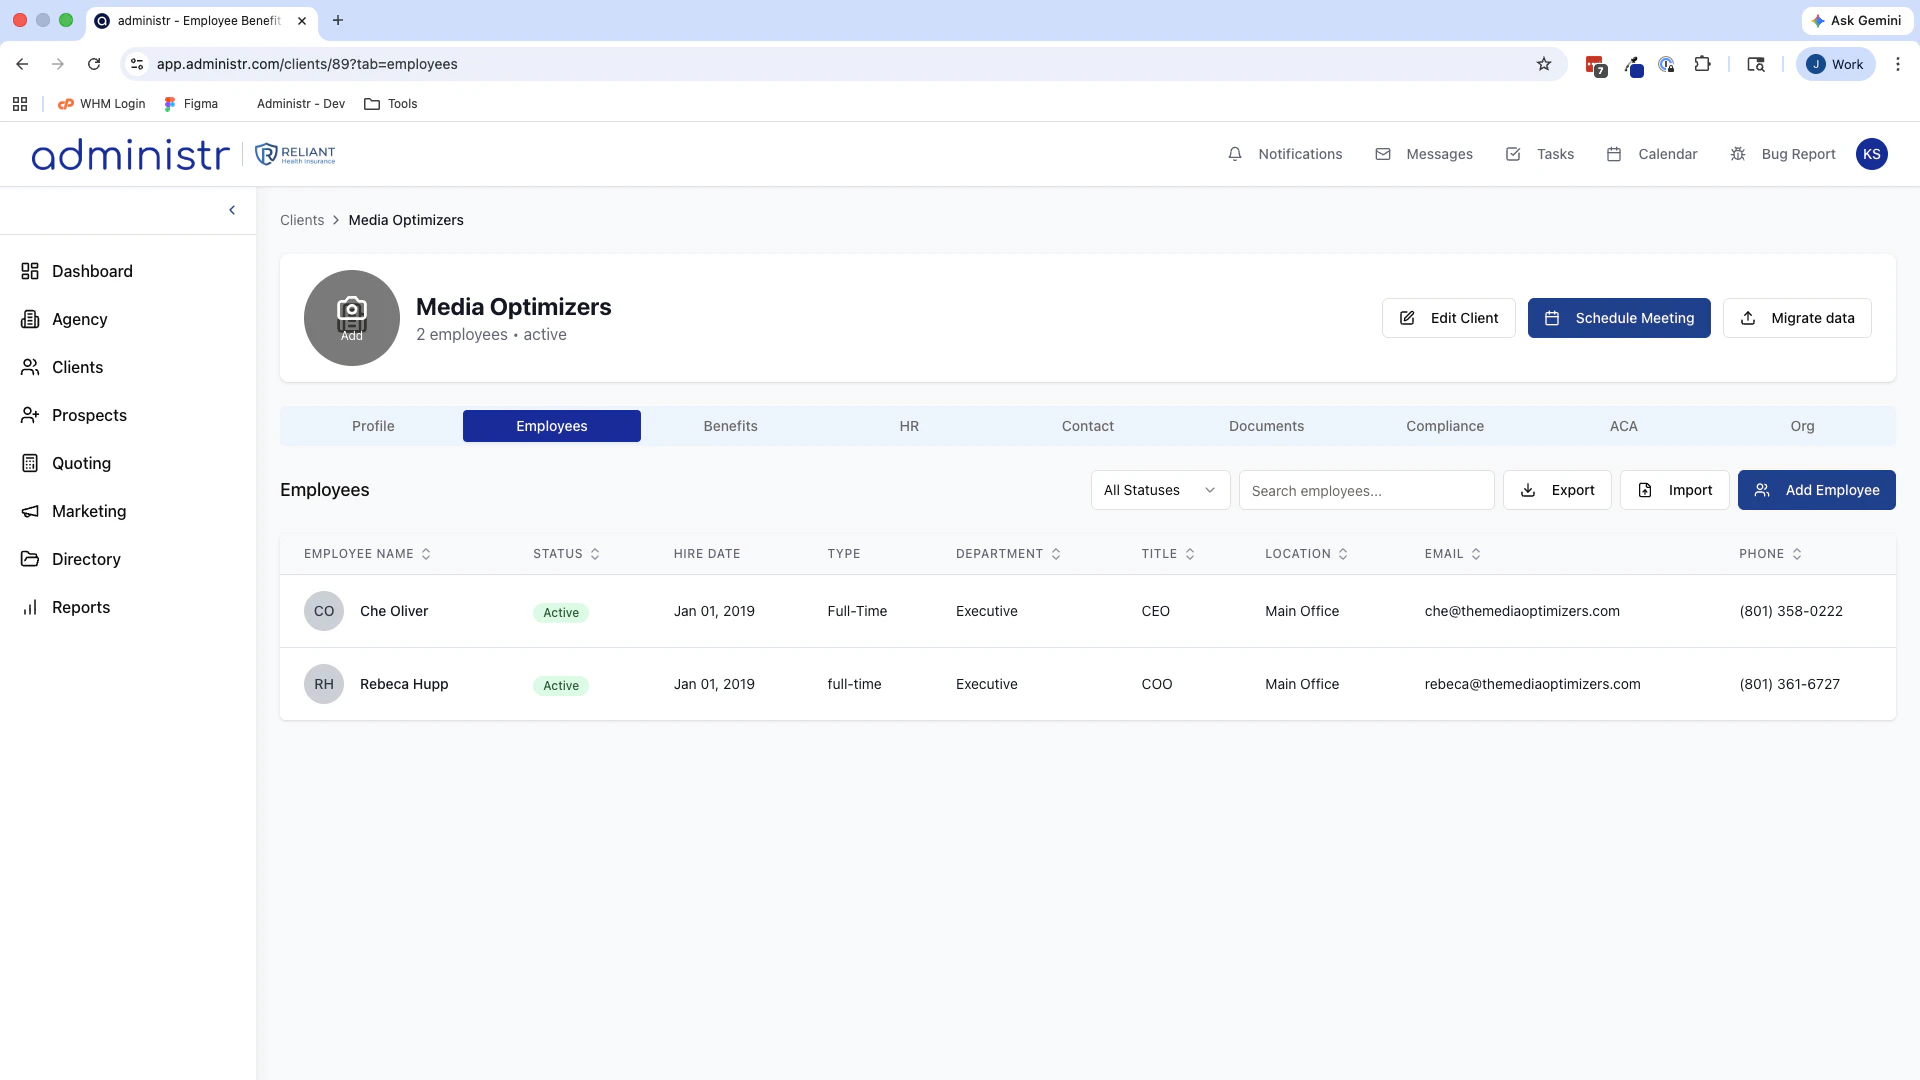Bookmark page with the star icon
Screen dimensions: 1920x1080
point(1544,64)
